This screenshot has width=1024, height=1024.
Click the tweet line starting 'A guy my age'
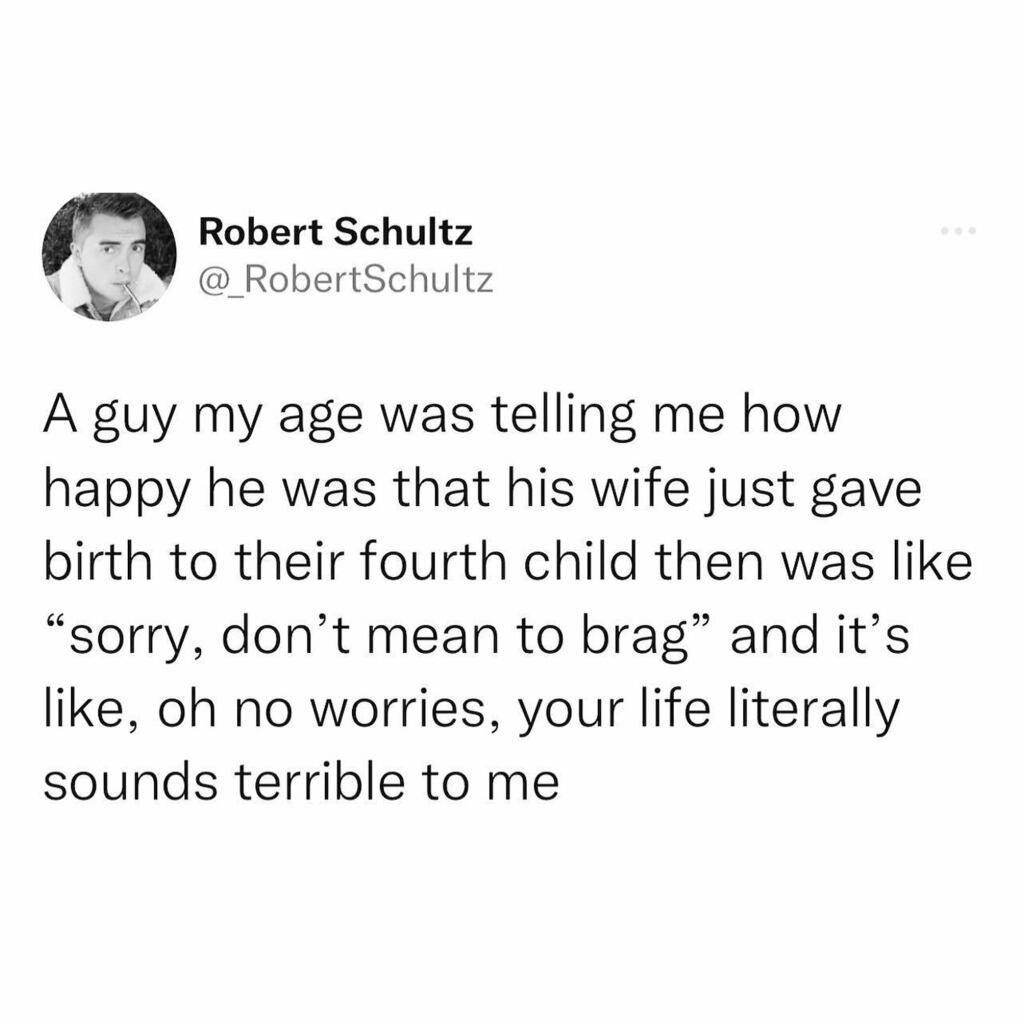(443, 418)
